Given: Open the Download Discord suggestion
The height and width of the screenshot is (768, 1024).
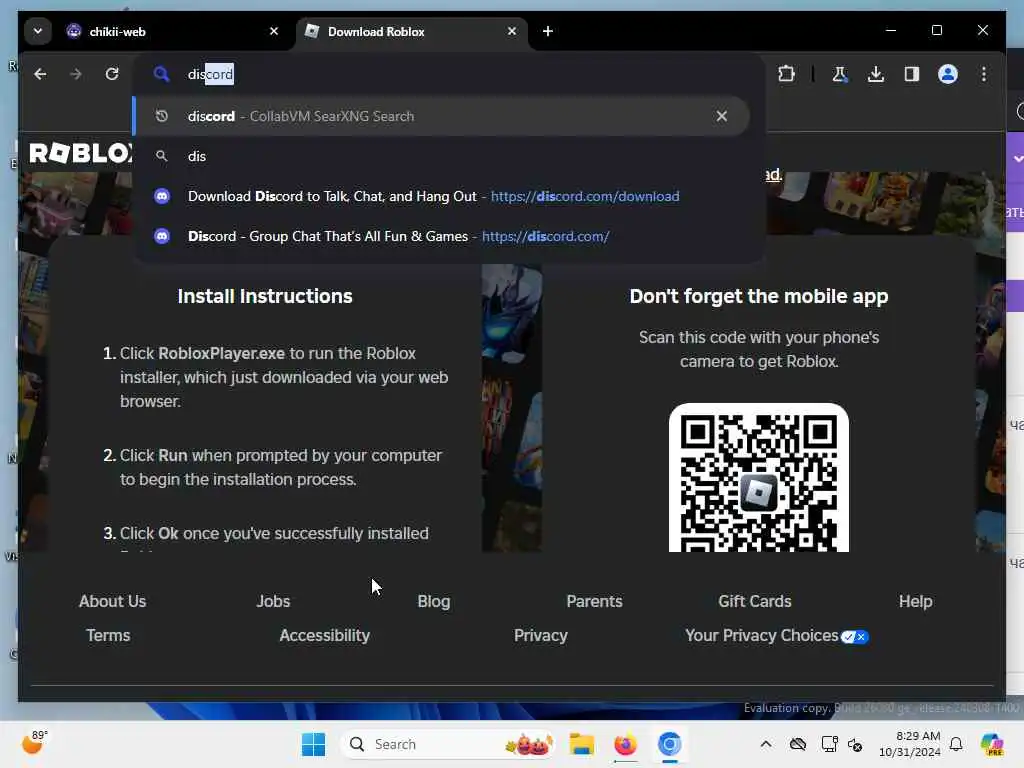Looking at the screenshot, I should tap(441, 196).
